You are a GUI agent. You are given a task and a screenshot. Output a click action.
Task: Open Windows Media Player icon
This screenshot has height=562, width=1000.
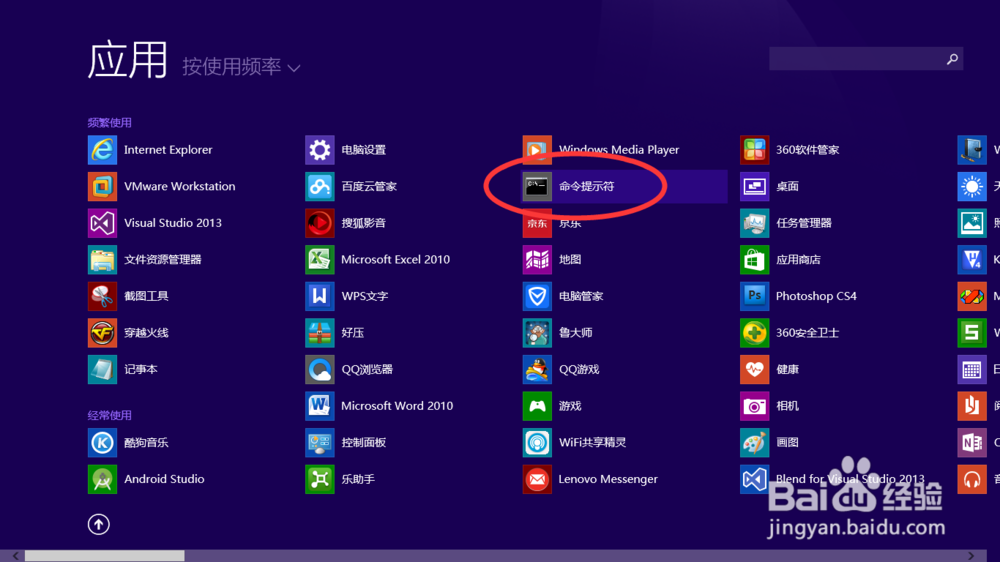537,150
